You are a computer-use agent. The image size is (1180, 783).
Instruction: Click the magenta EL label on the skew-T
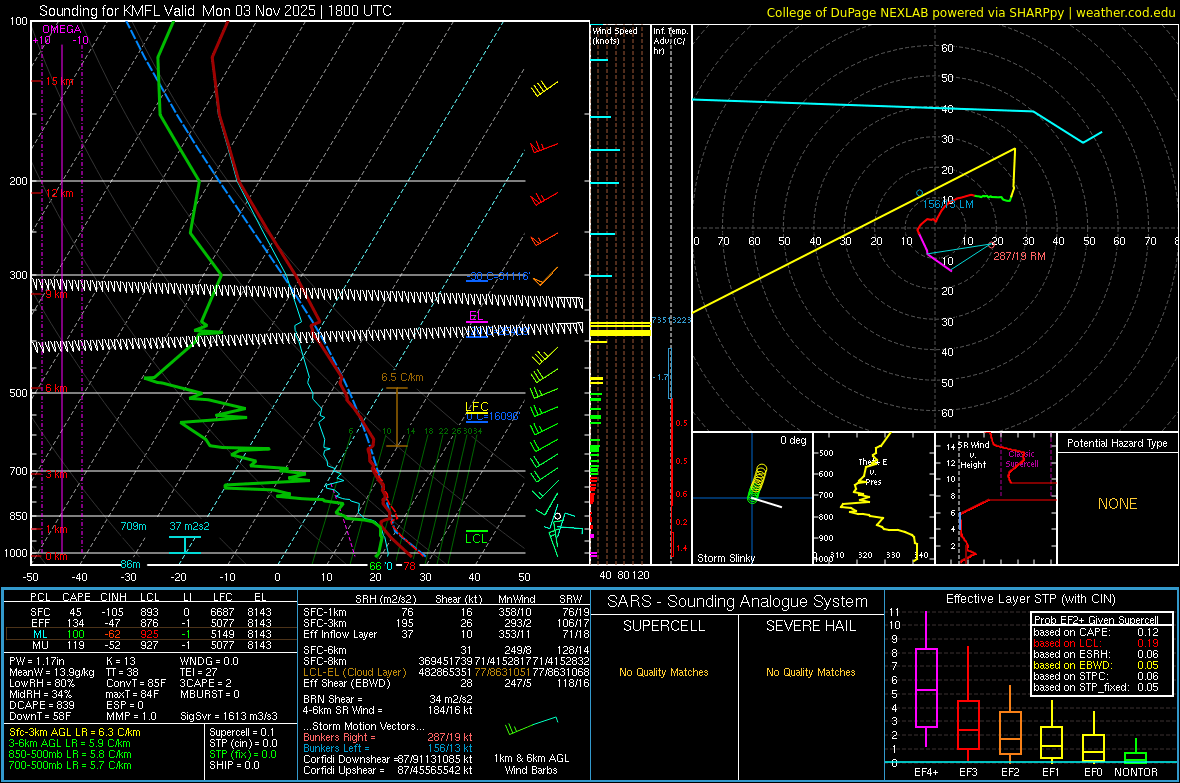pos(476,315)
